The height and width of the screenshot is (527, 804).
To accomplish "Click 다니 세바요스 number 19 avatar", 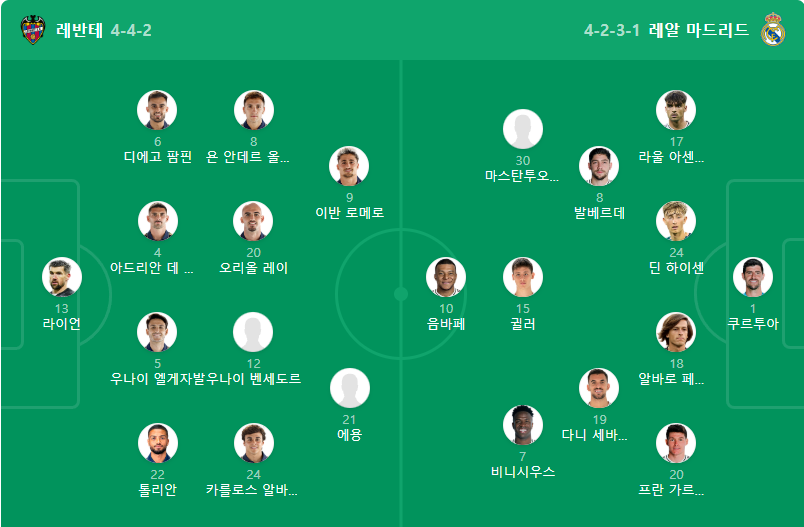I will tap(599, 388).
